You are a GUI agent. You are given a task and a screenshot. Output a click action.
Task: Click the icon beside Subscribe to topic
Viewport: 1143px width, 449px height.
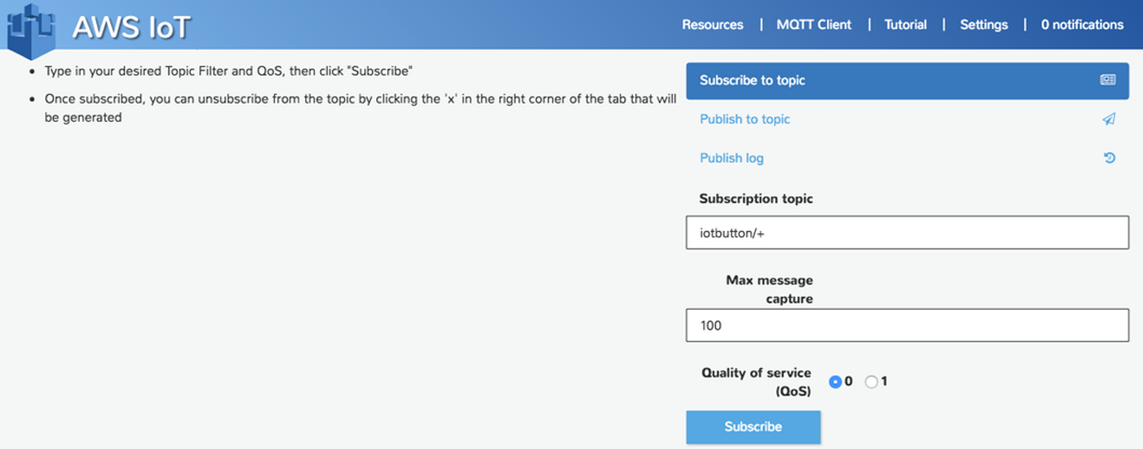1108,80
